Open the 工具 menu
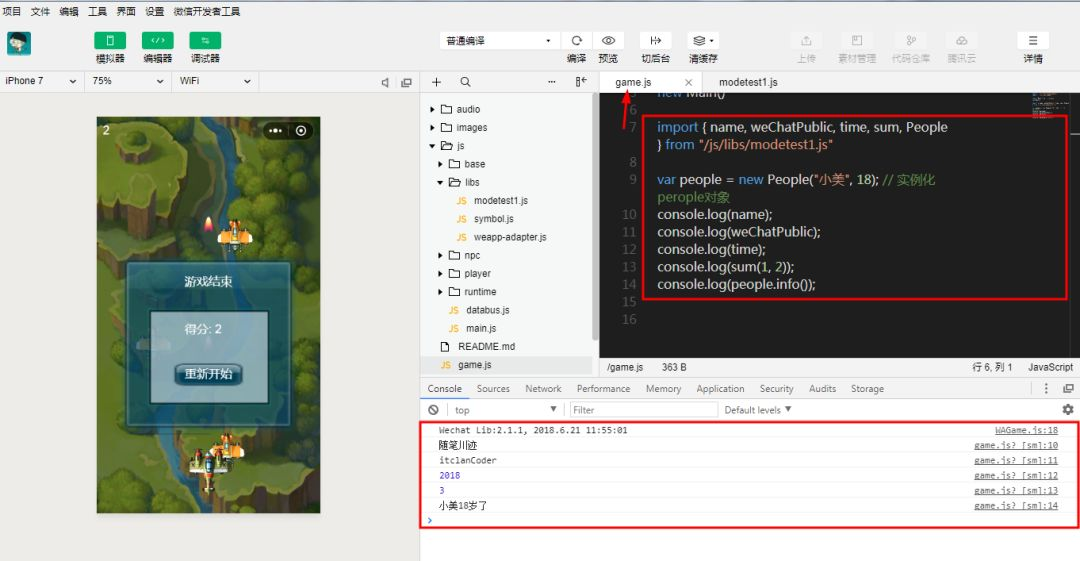The height and width of the screenshot is (561, 1080). click(x=97, y=11)
